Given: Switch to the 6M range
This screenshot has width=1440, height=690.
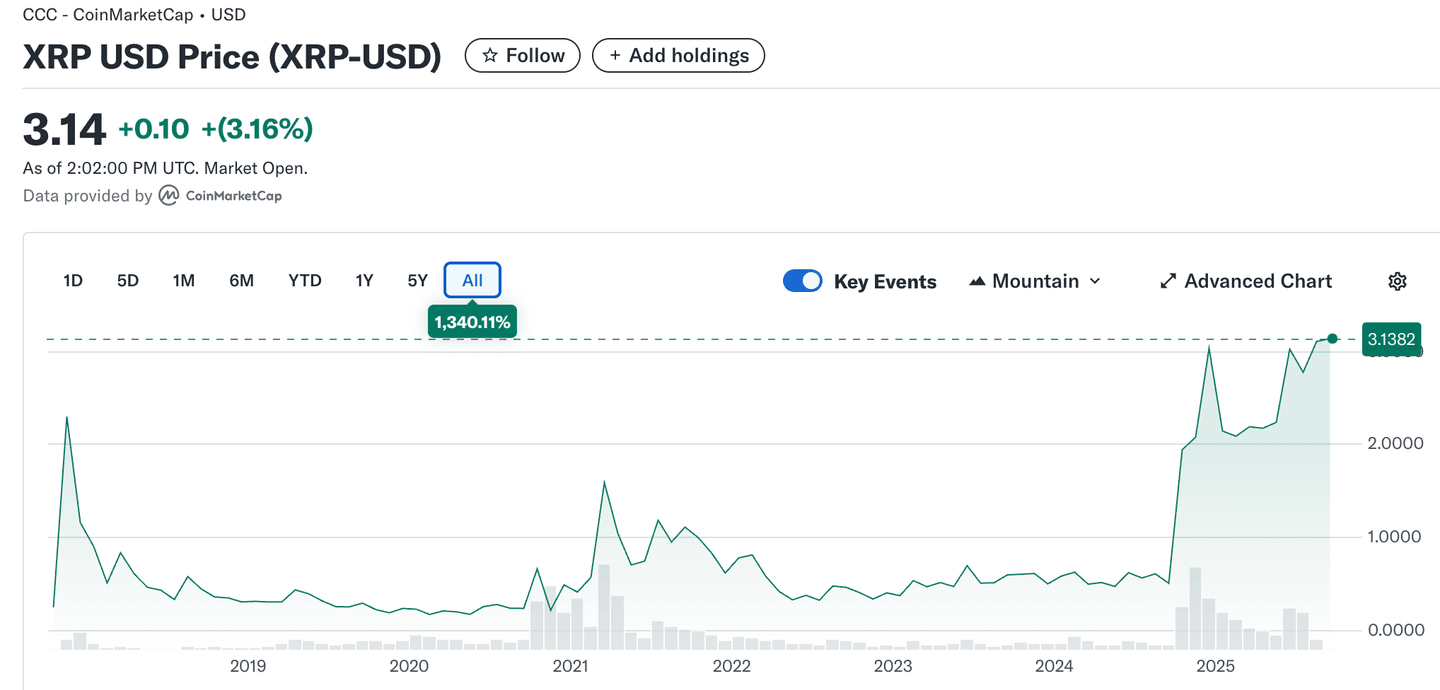Looking at the screenshot, I should 241,281.
